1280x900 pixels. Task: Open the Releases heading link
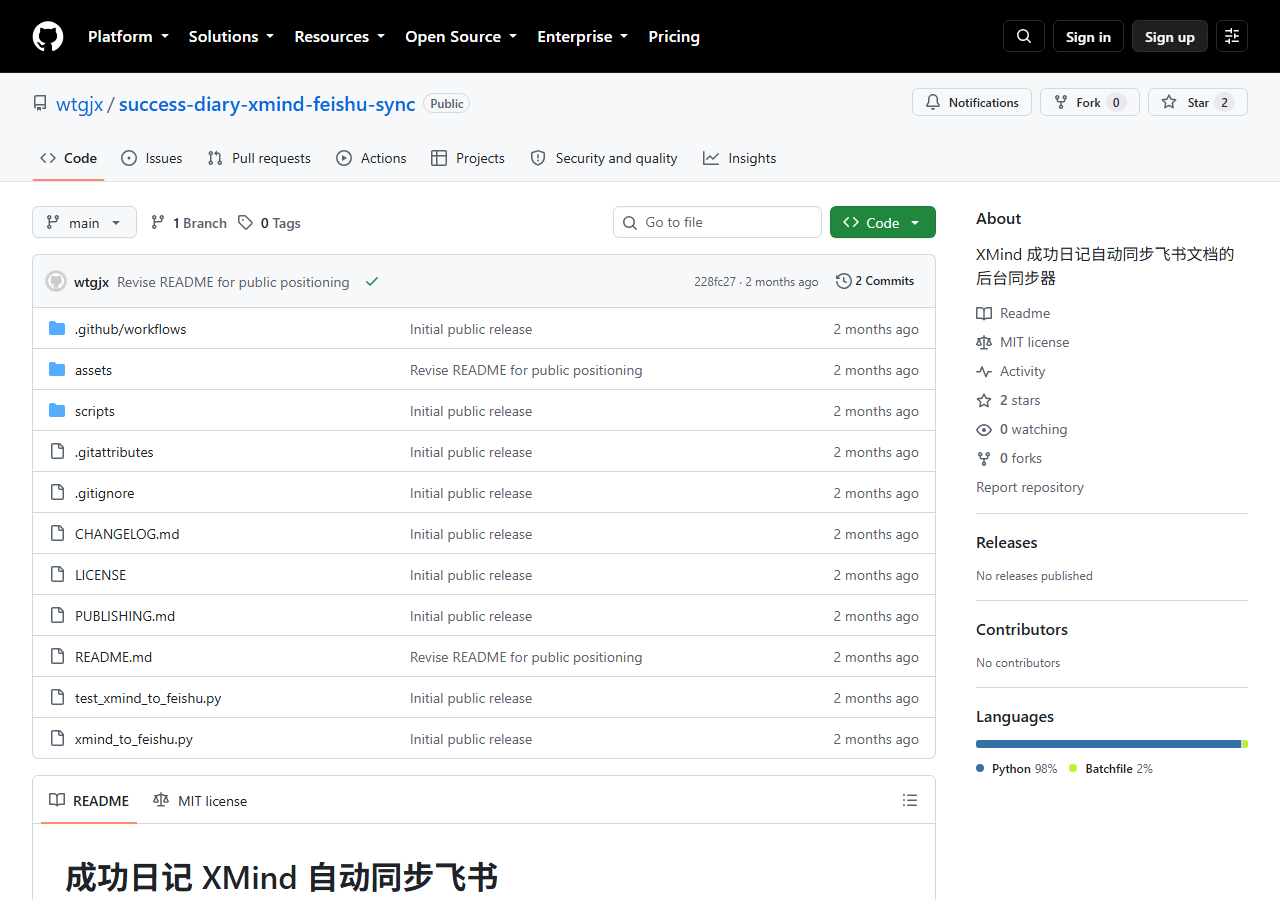pos(1007,542)
